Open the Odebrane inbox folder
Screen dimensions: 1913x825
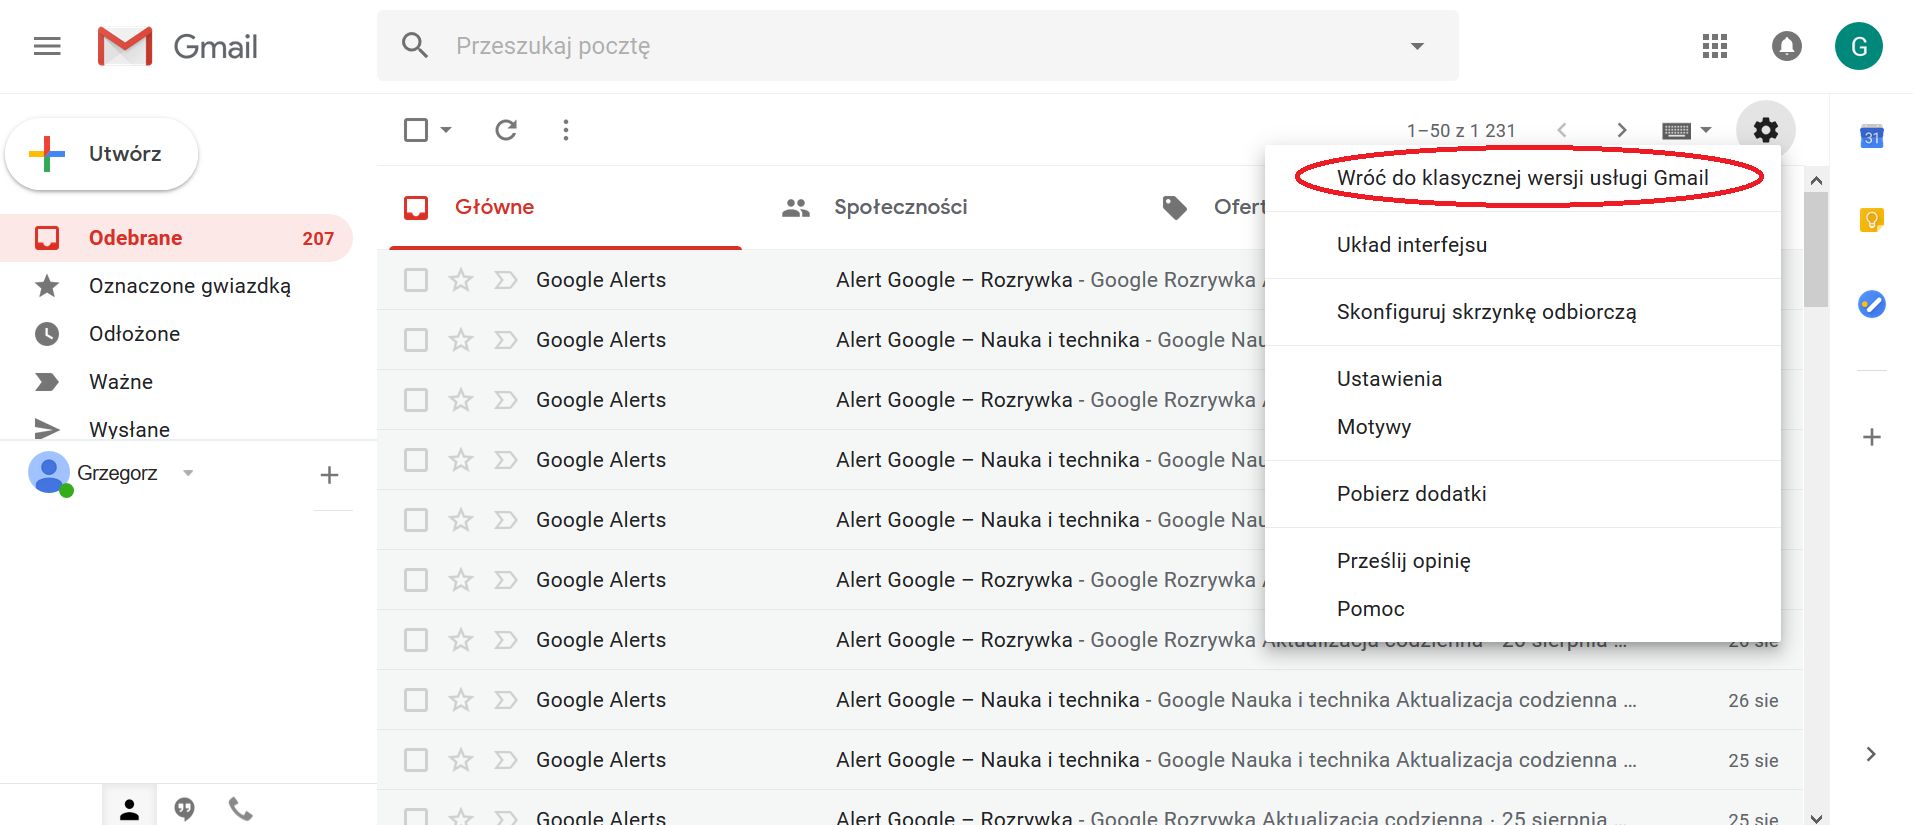tap(135, 238)
